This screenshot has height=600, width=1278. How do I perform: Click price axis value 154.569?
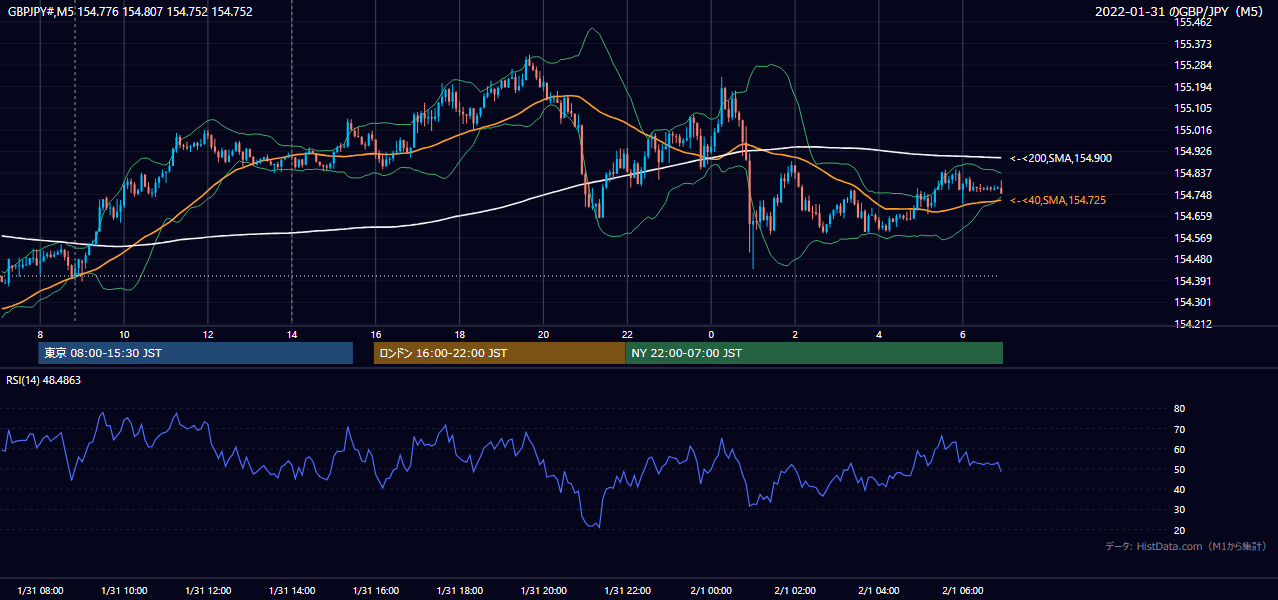[x=1194, y=238]
